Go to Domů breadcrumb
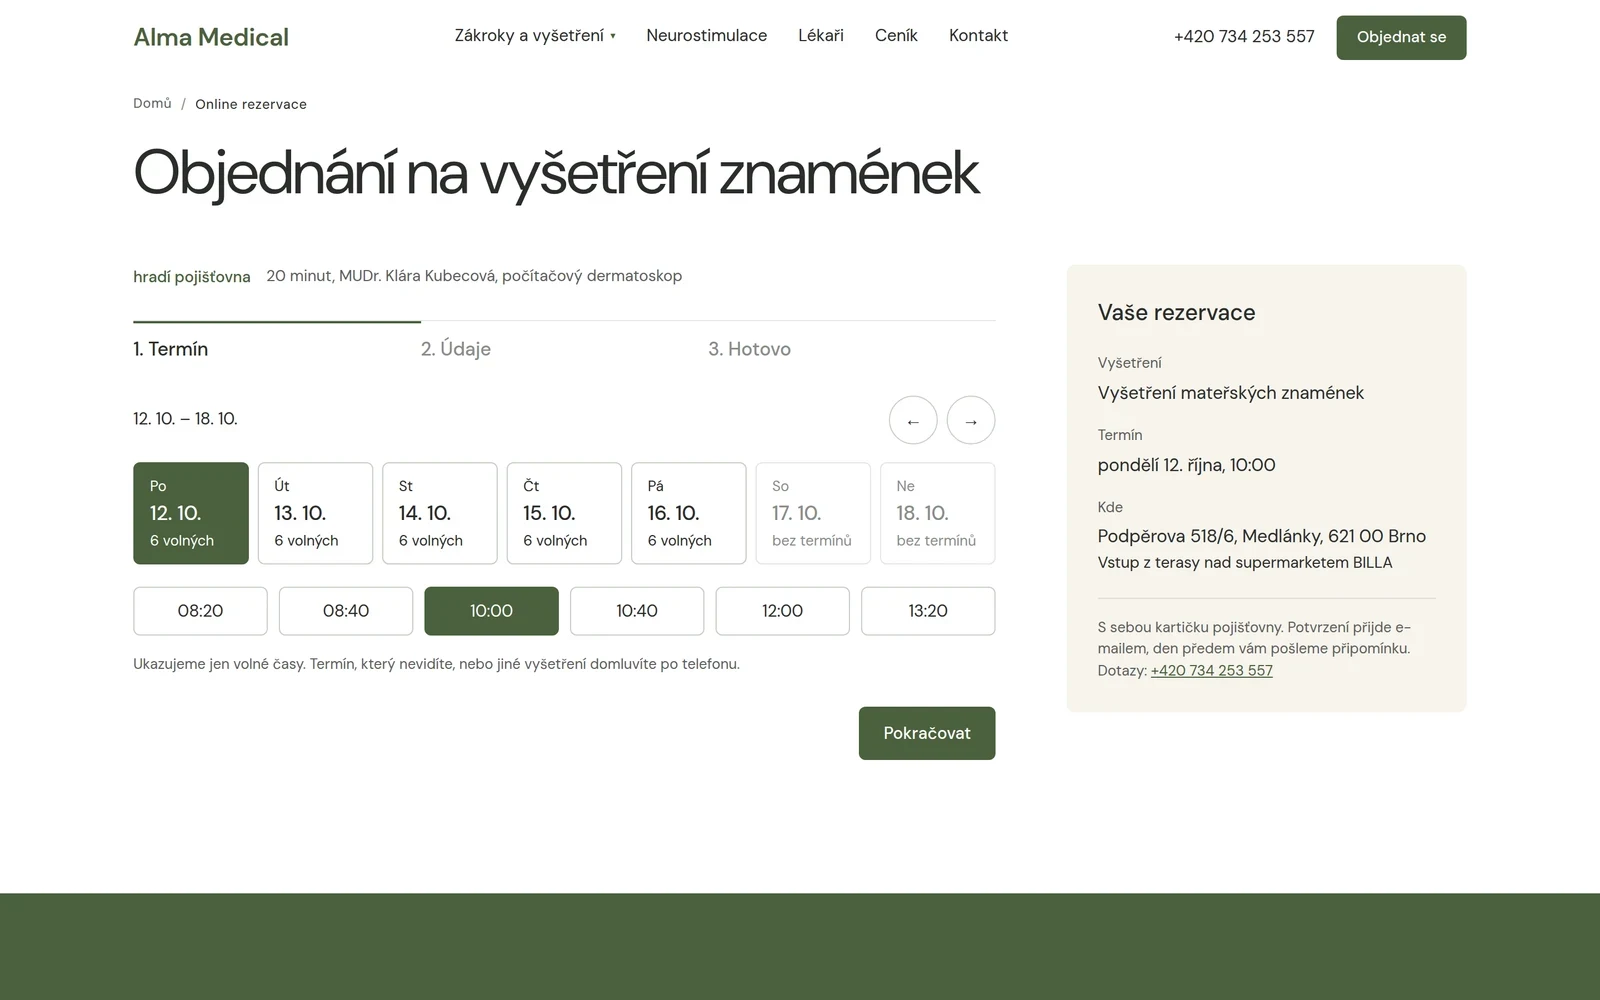 [152, 103]
